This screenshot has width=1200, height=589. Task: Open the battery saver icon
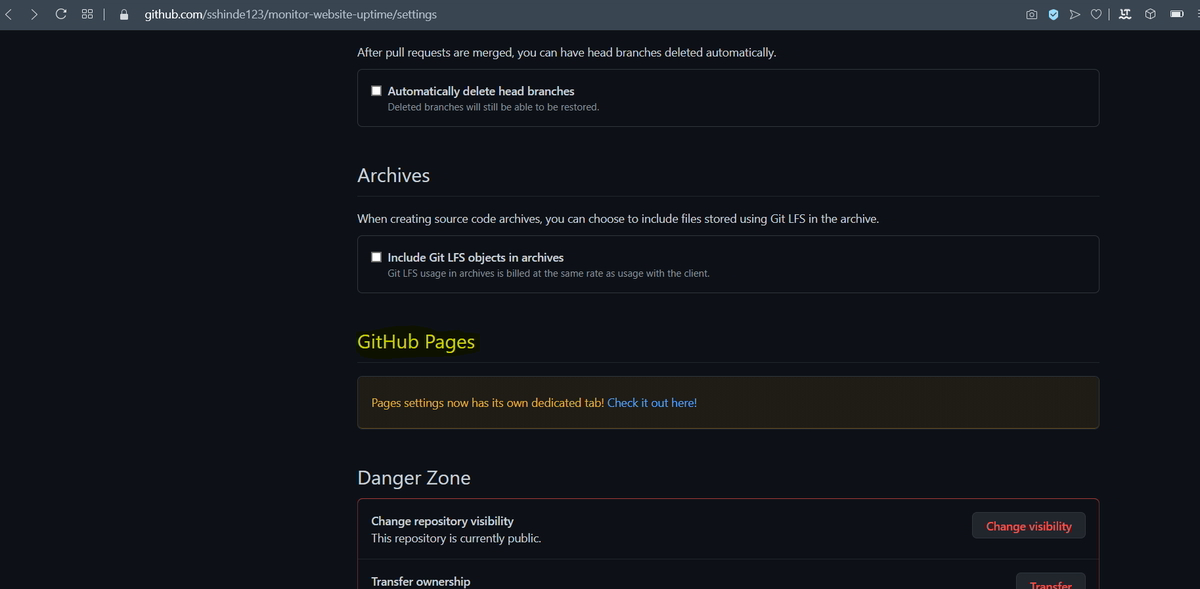click(1177, 14)
